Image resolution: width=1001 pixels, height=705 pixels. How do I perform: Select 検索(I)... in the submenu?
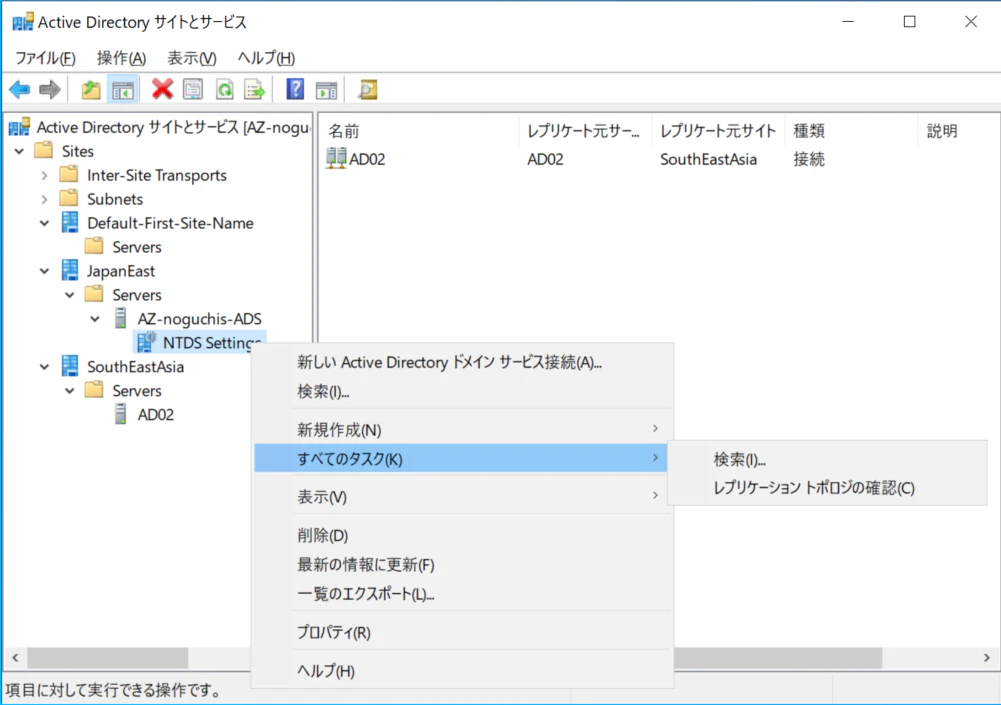point(827,459)
